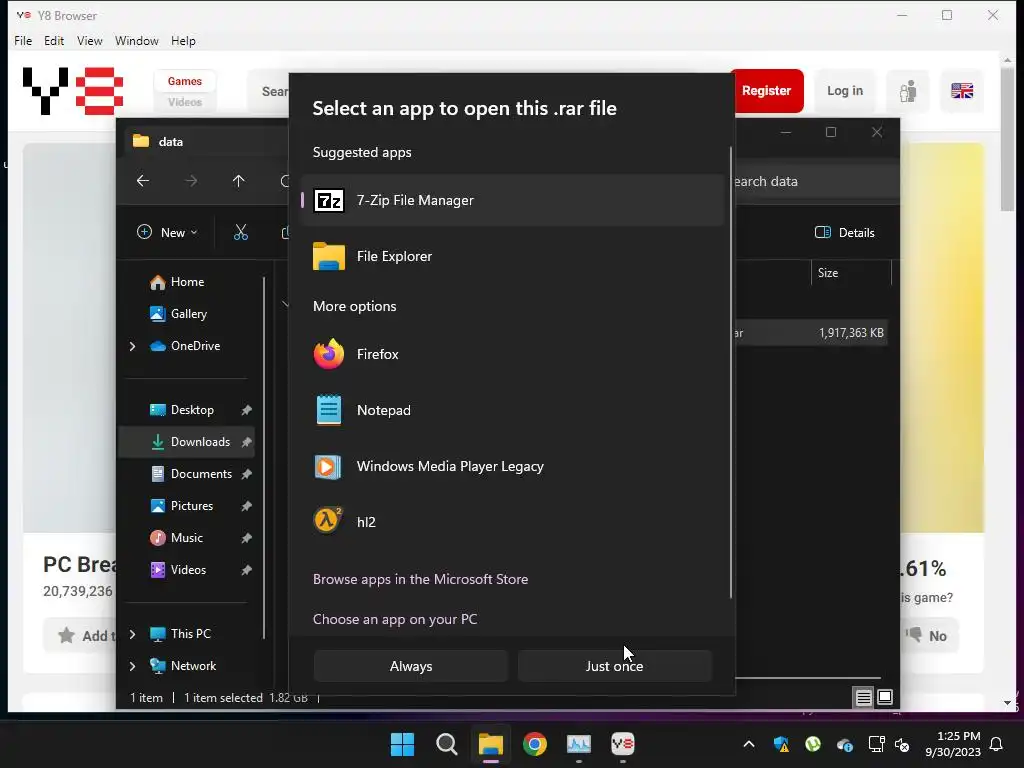Click pin icon next to Pictures

pyautogui.click(x=246, y=506)
